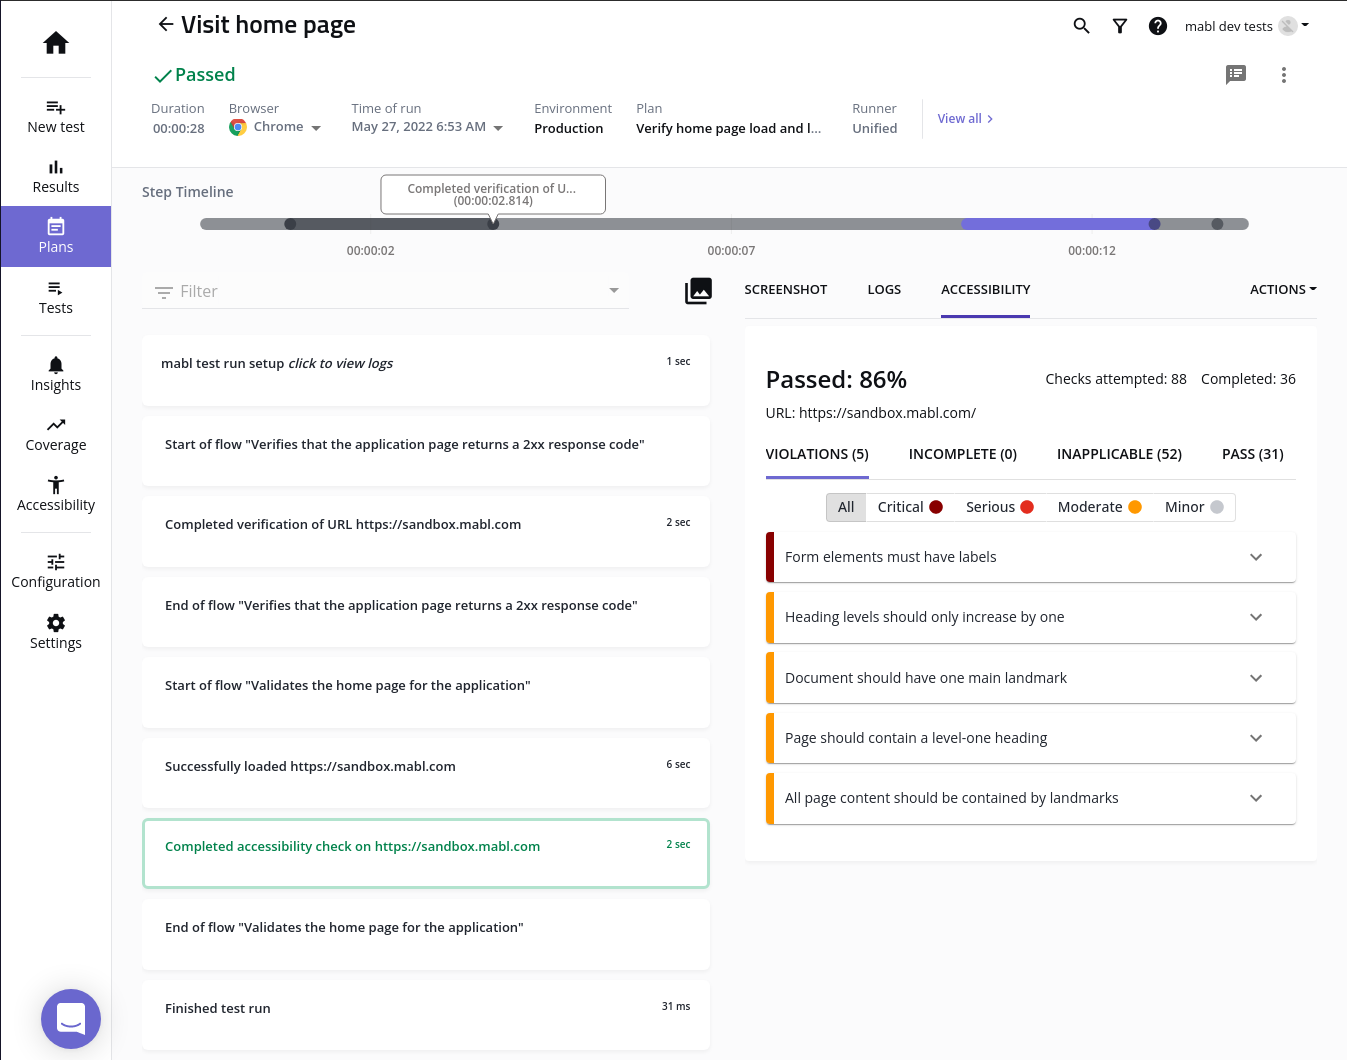
Task: Select the Successfully loaded sandbox.mabl.com step
Action: pos(426,773)
